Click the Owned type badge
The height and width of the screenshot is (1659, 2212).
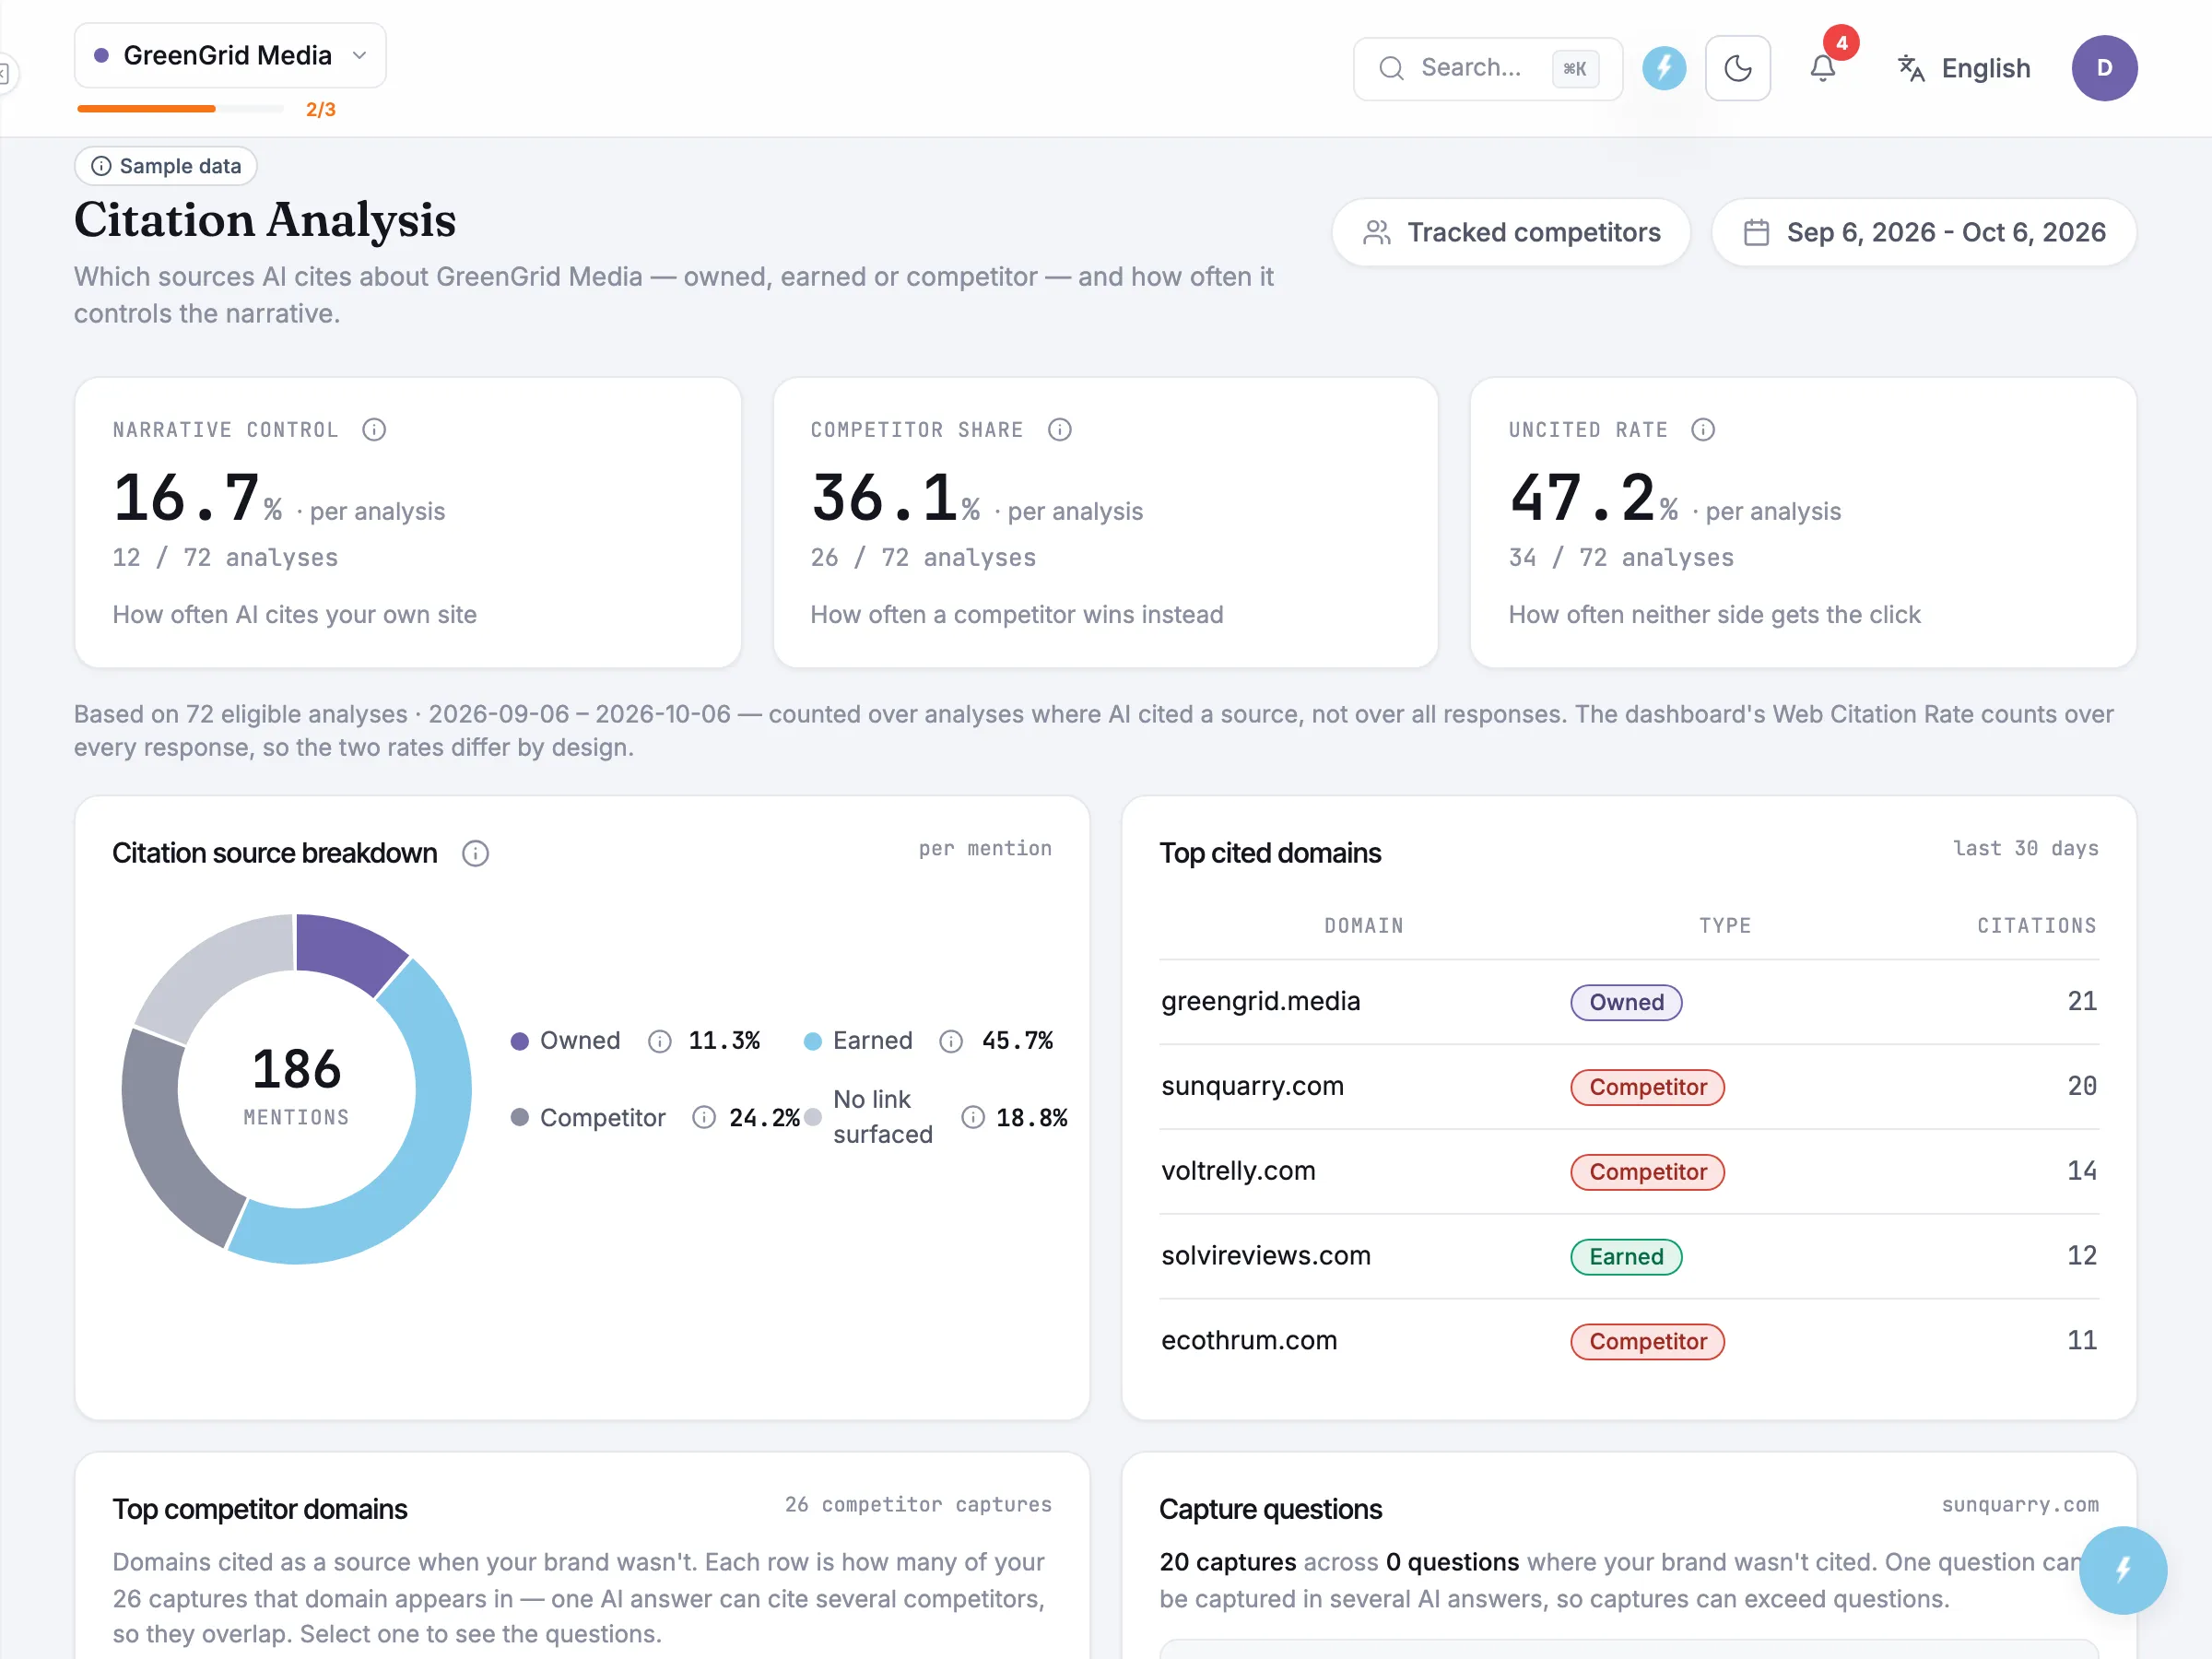[1626, 1002]
